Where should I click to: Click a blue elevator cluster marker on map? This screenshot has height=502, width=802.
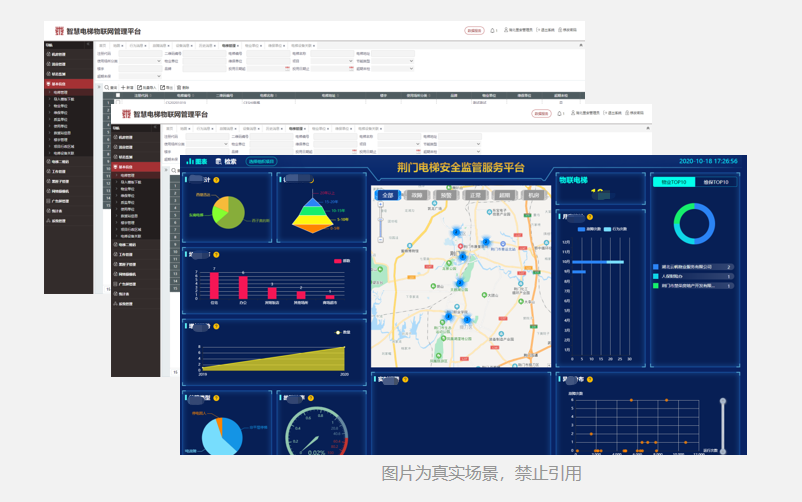coord(457,231)
